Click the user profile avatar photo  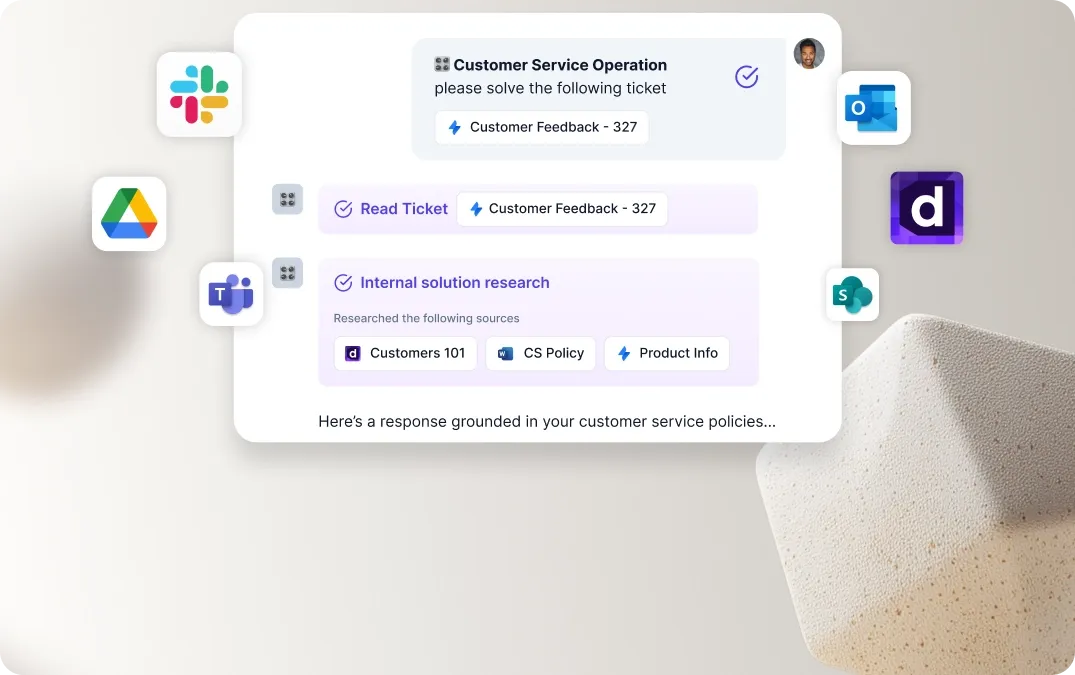click(x=809, y=53)
